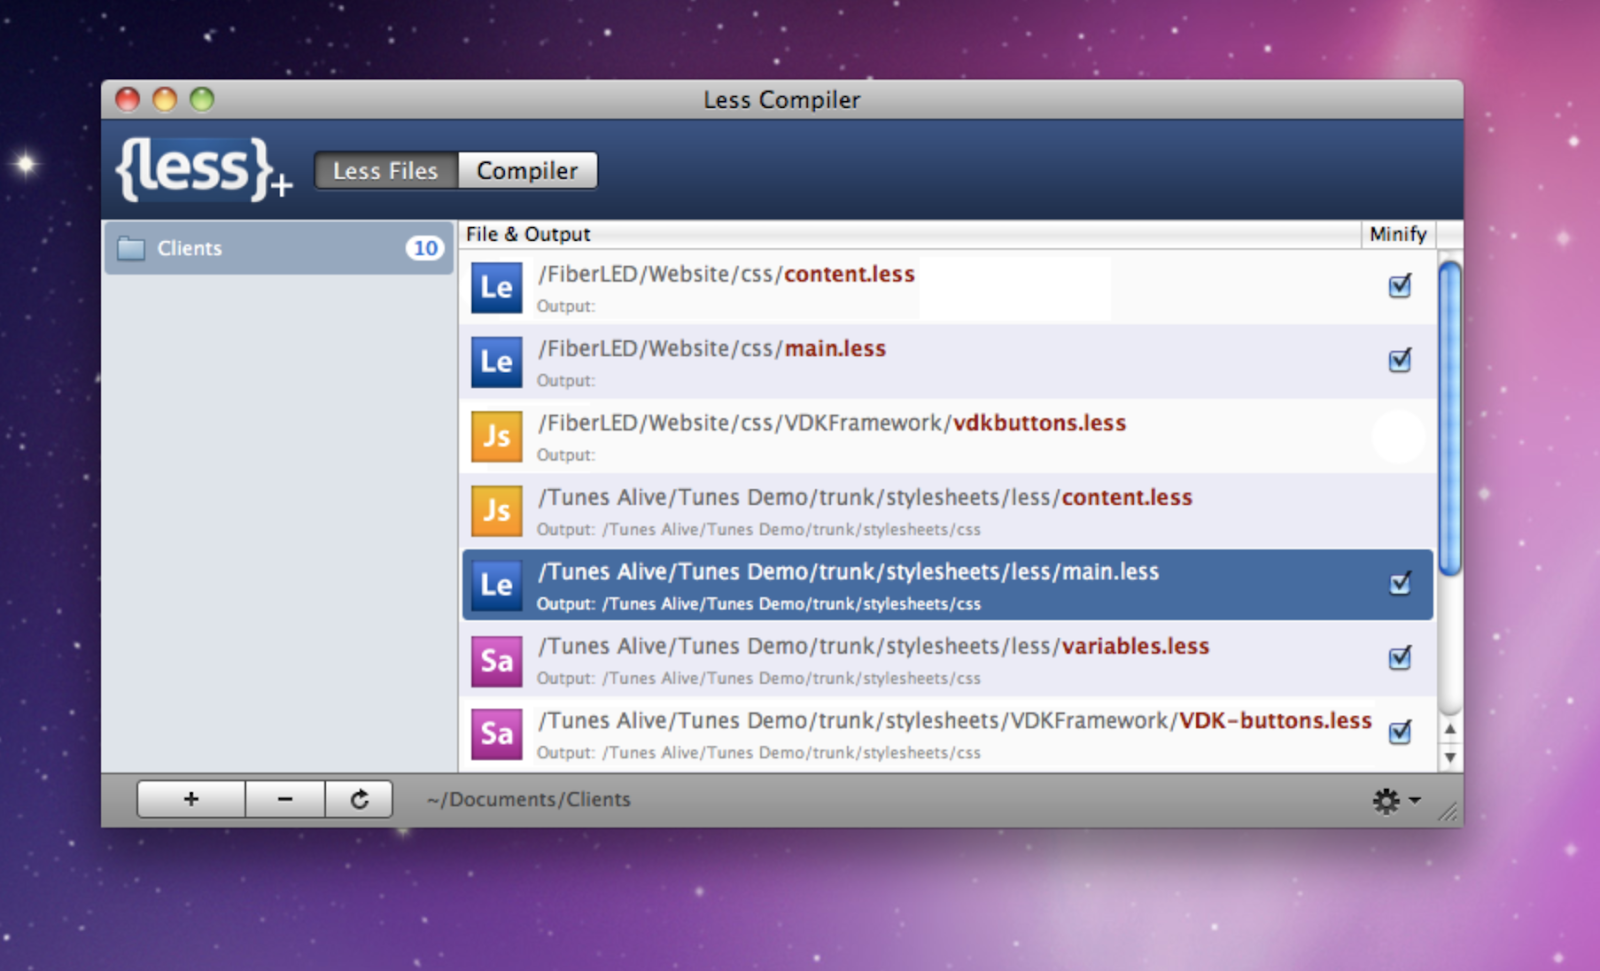Click the refresh button in bottom bar
Image resolution: width=1600 pixels, height=971 pixels.
coord(359,799)
